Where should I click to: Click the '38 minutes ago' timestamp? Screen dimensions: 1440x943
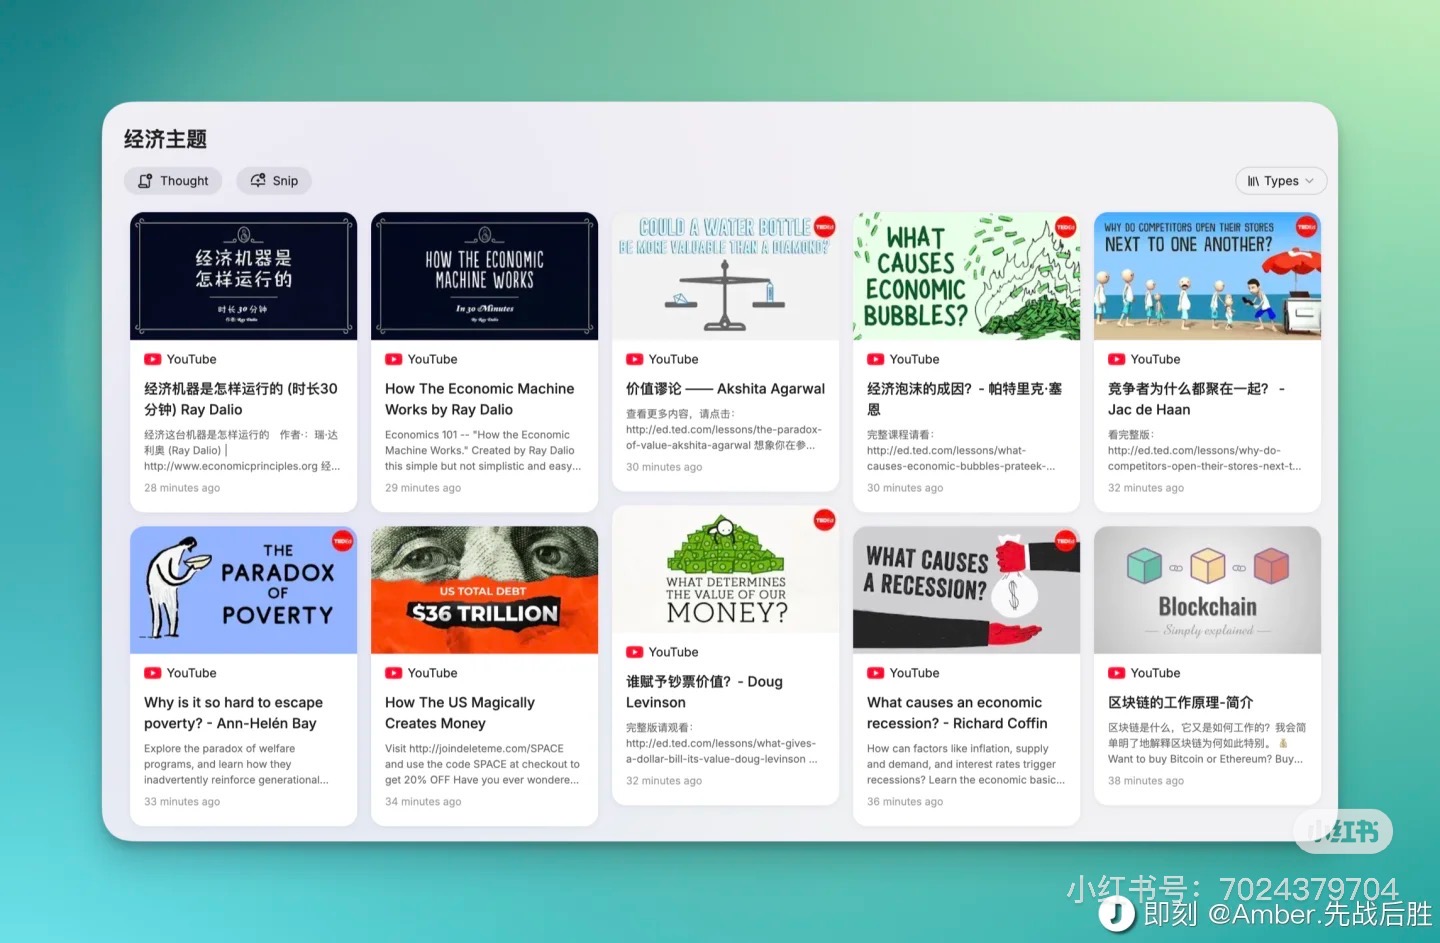click(x=1146, y=781)
